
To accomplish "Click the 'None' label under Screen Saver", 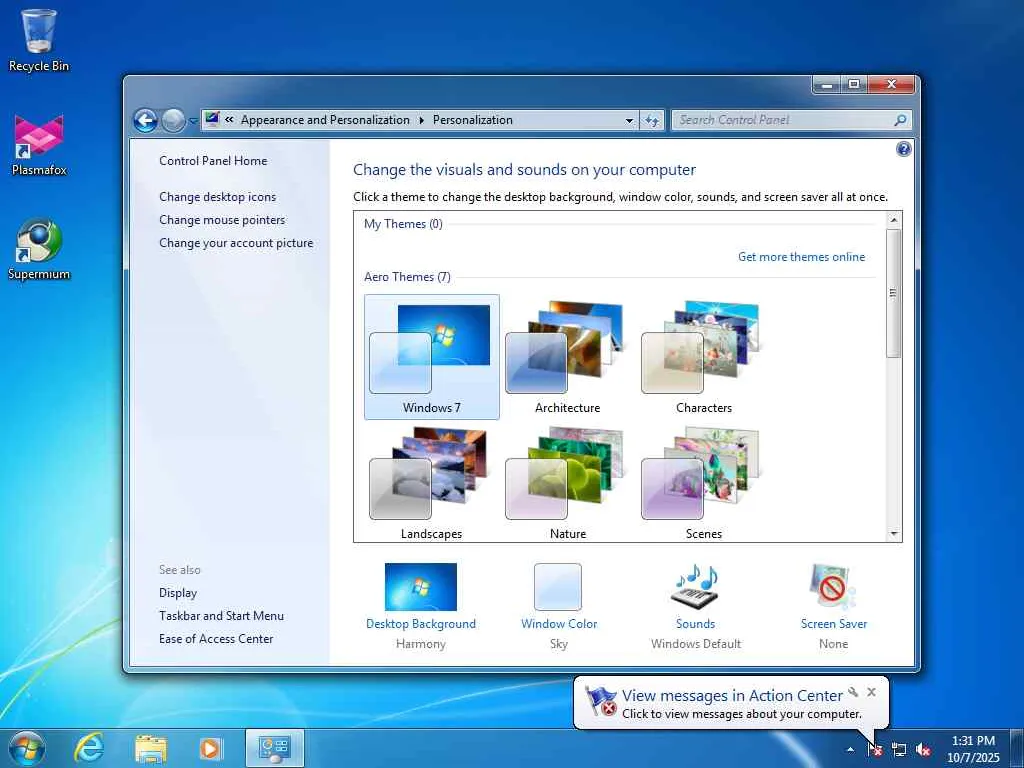I will point(833,644).
